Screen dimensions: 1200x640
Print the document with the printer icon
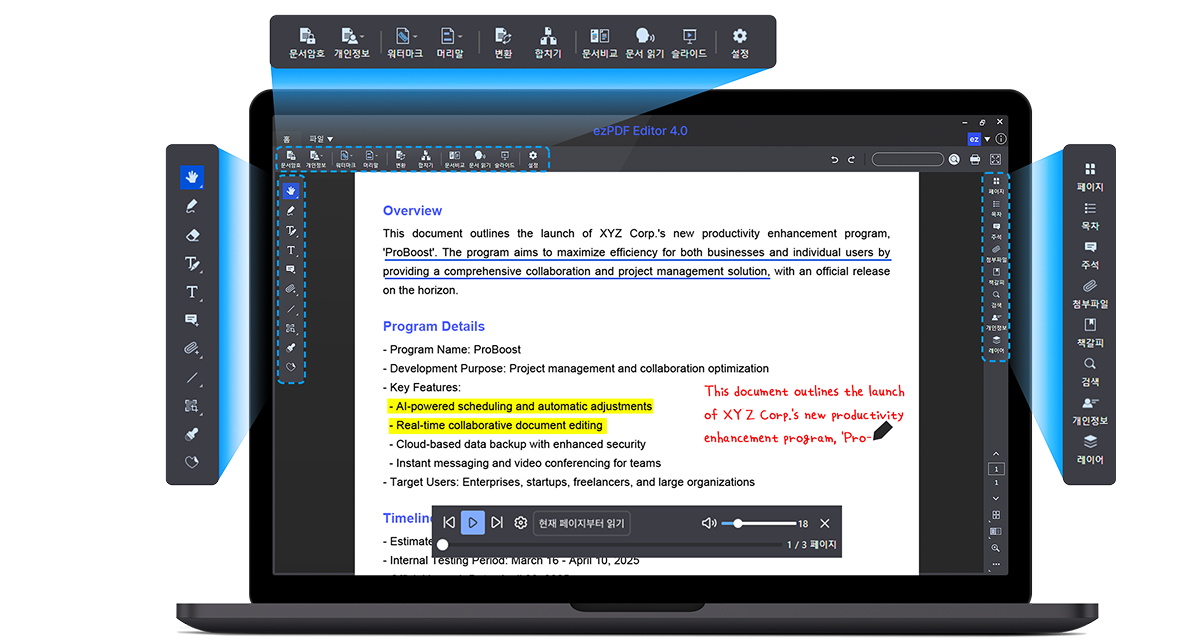(x=975, y=159)
